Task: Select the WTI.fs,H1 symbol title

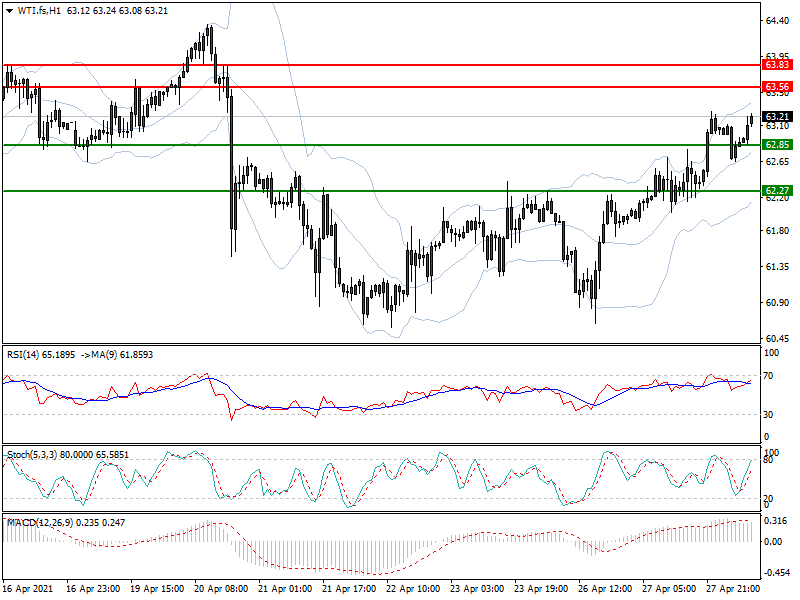Action: 39,11
